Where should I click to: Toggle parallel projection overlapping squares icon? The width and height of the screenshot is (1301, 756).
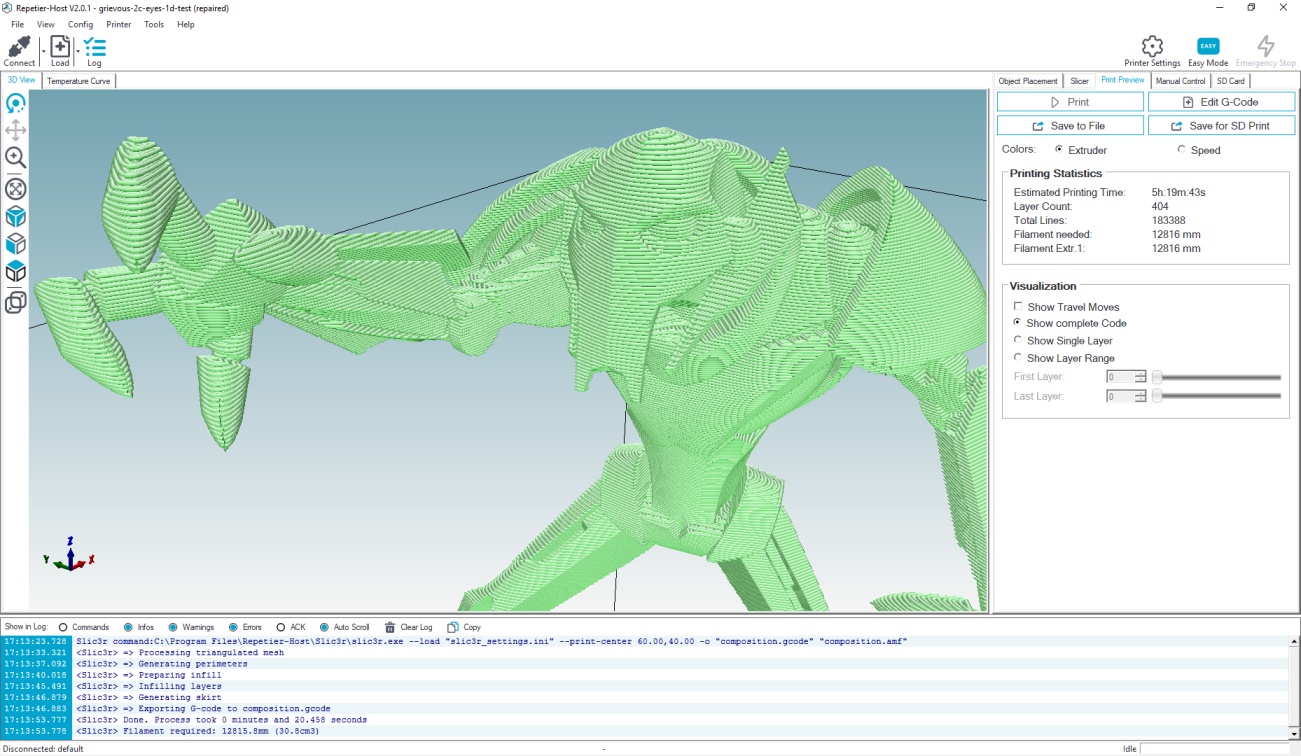point(16,302)
